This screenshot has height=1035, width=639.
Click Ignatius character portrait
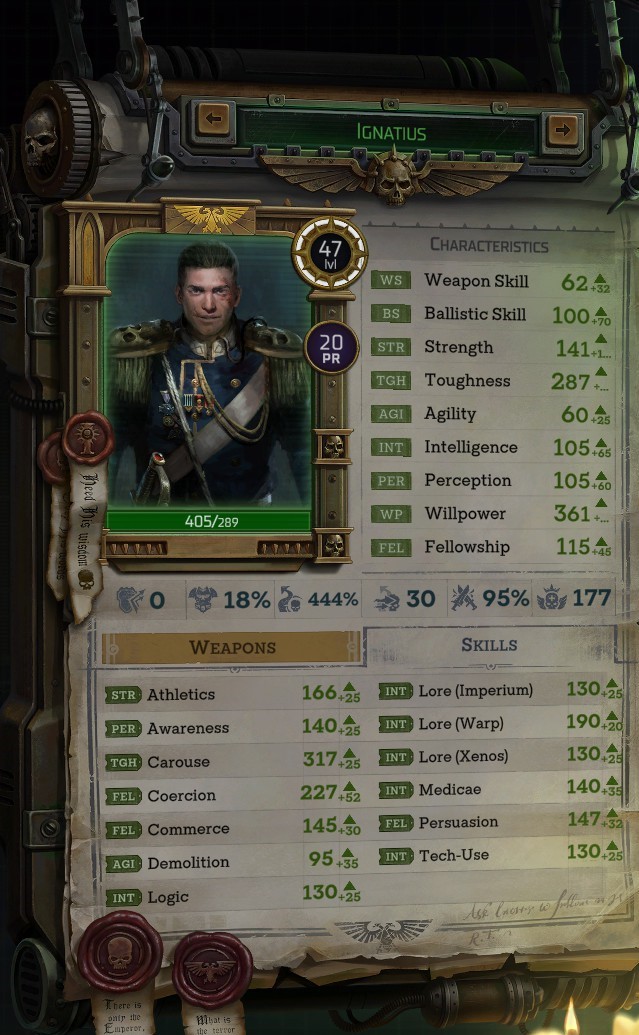(x=209, y=371)
